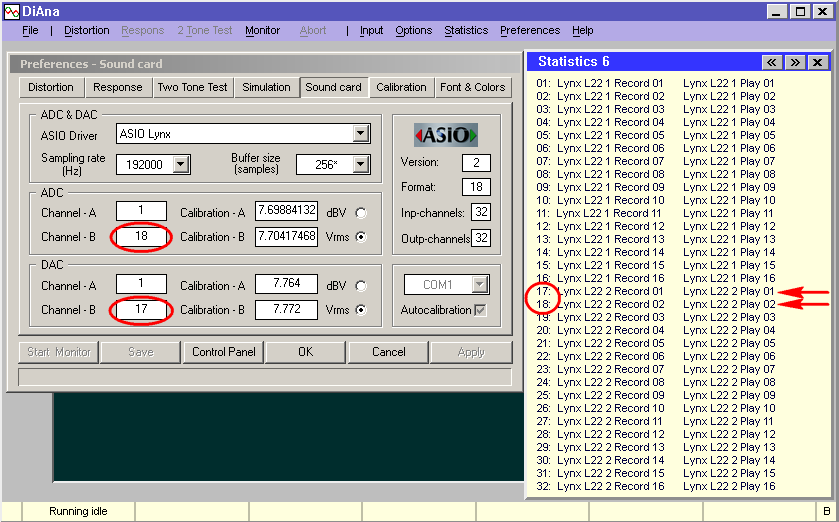Click the Apply button
Screen dimensions: 839x522
coord(471,352)
